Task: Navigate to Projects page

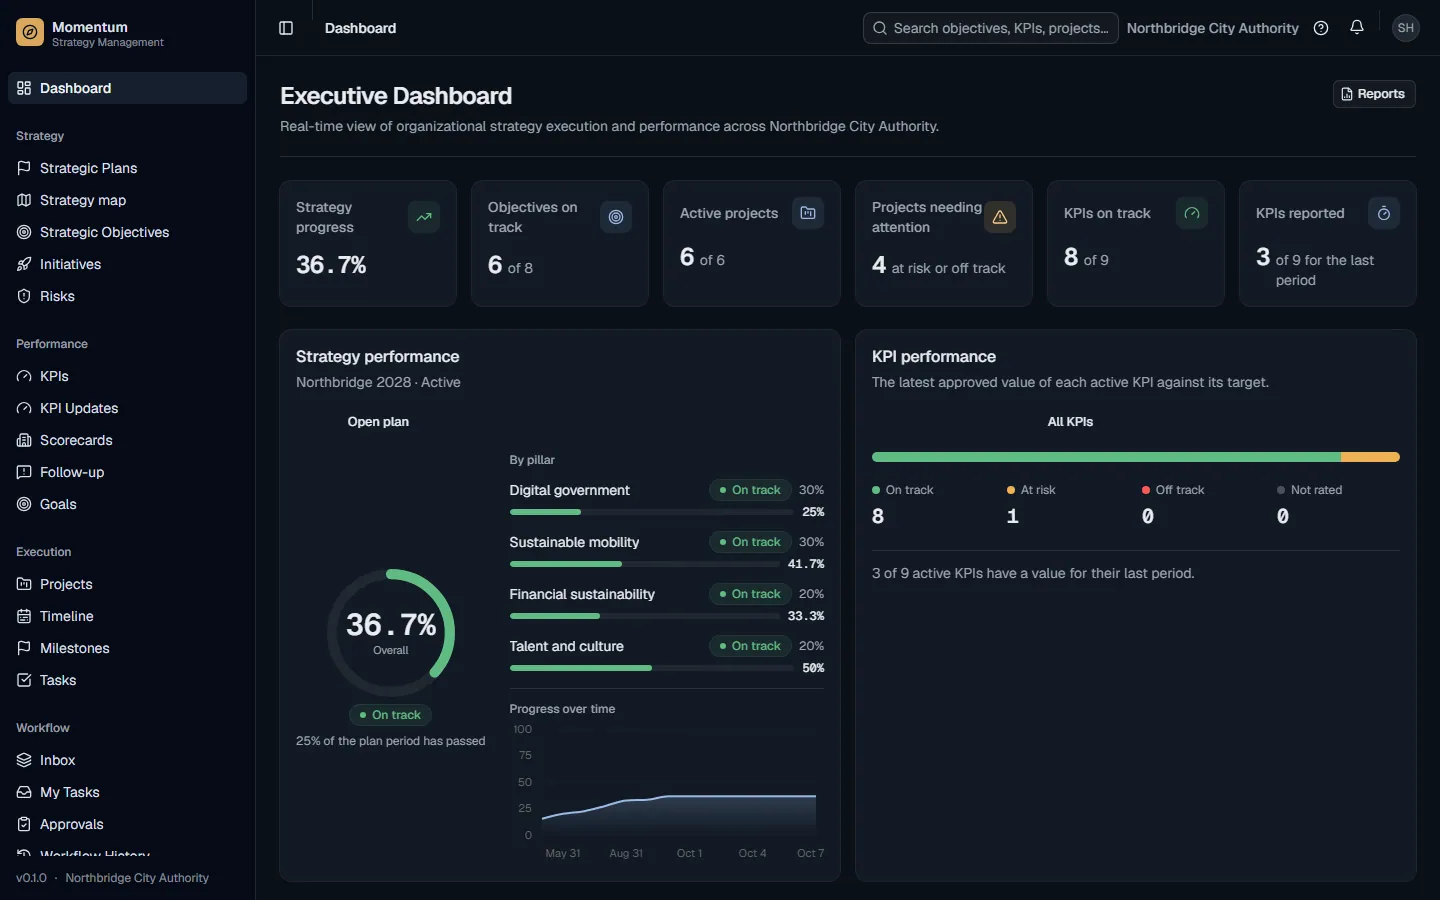Action: pos(127,584)
